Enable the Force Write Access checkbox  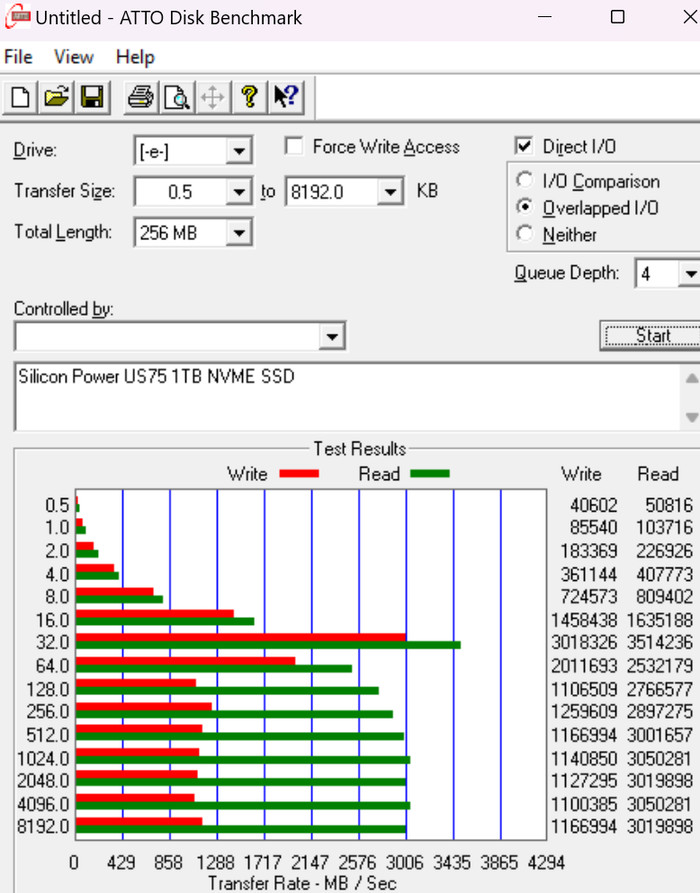(x=294, y=146)
